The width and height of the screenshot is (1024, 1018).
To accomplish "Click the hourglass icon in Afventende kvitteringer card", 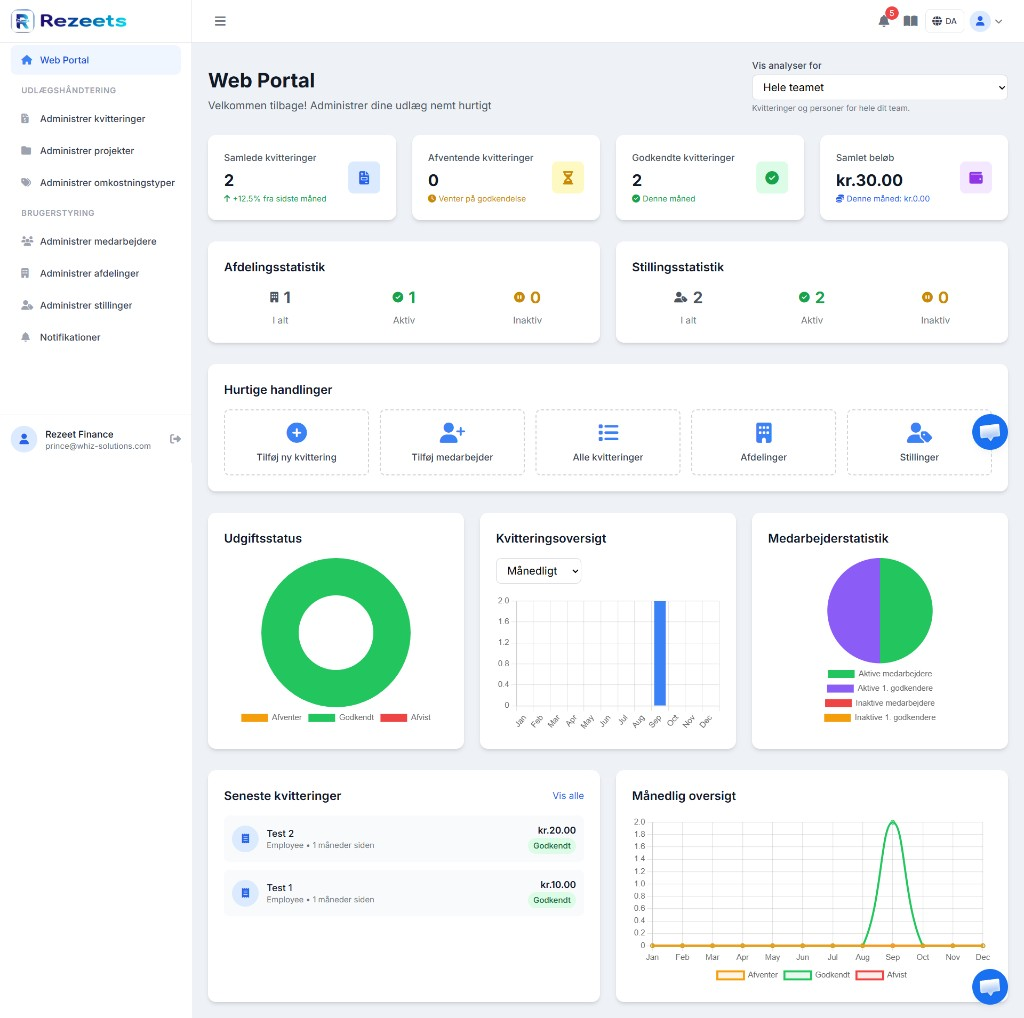I will tap(568, 178).
